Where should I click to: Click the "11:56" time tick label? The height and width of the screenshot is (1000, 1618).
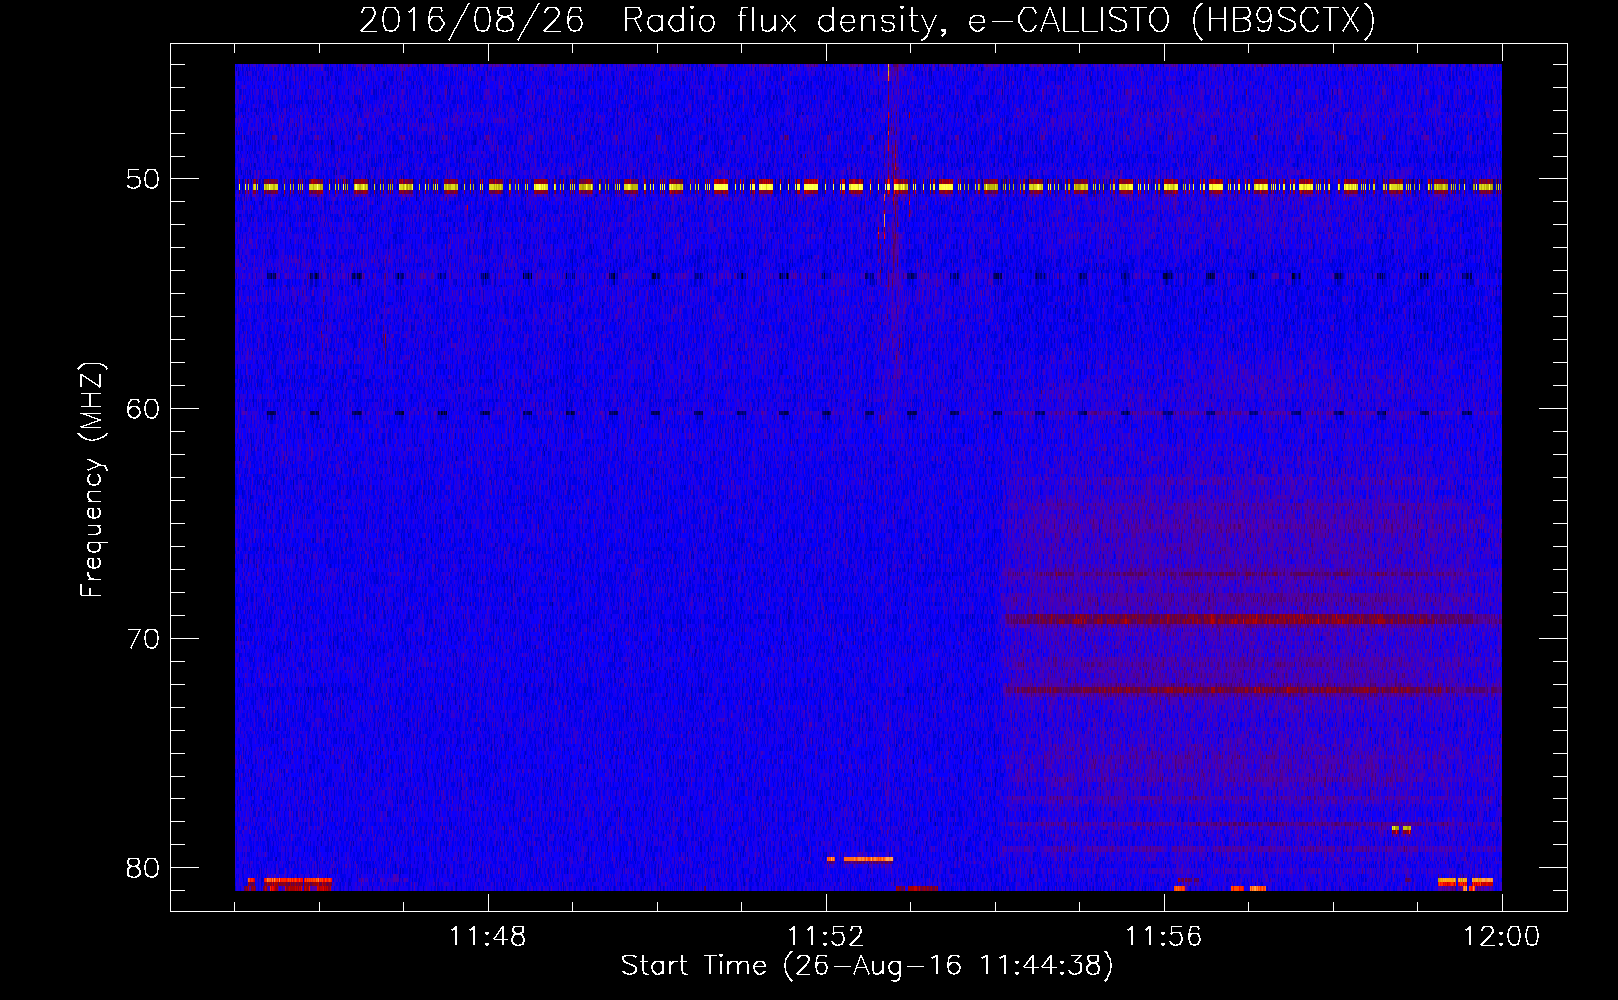(1163, 937)
